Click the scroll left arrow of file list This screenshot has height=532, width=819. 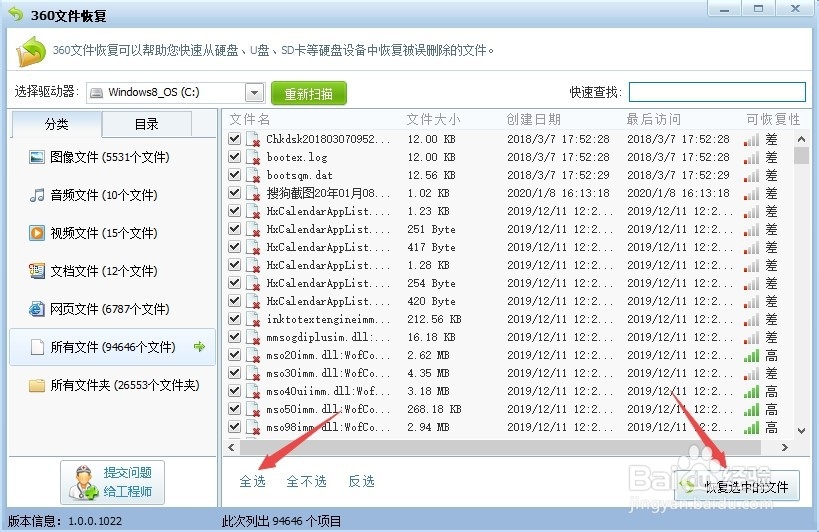tap(231, 447)
